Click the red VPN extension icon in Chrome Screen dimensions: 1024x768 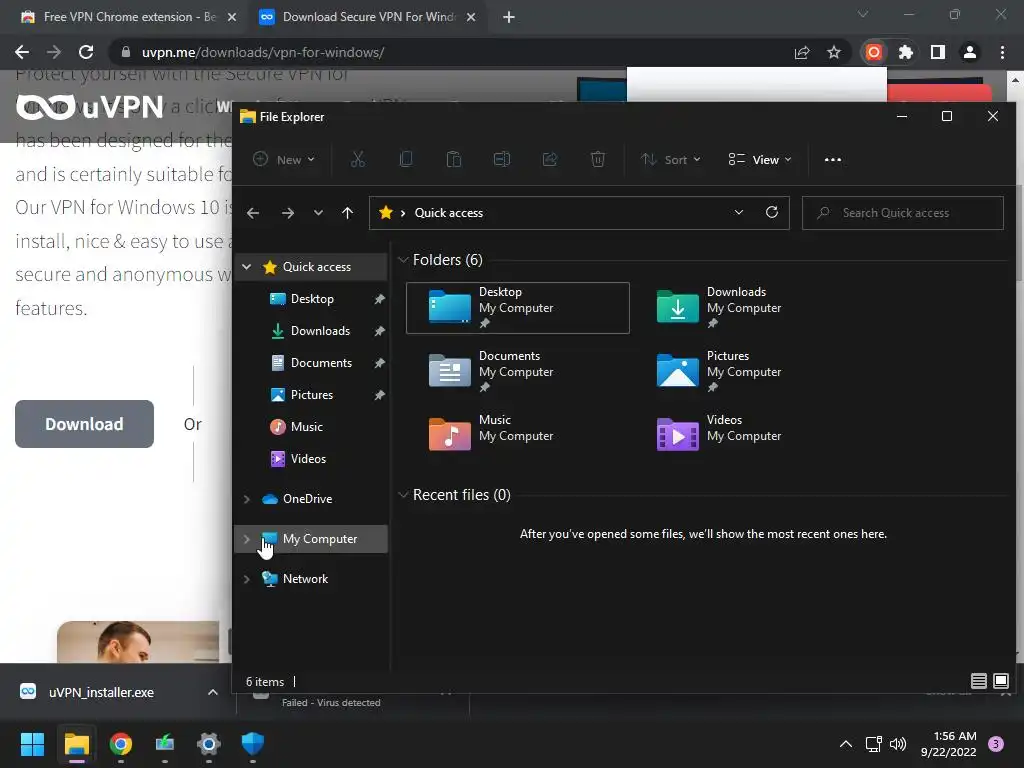coord(874,52)
